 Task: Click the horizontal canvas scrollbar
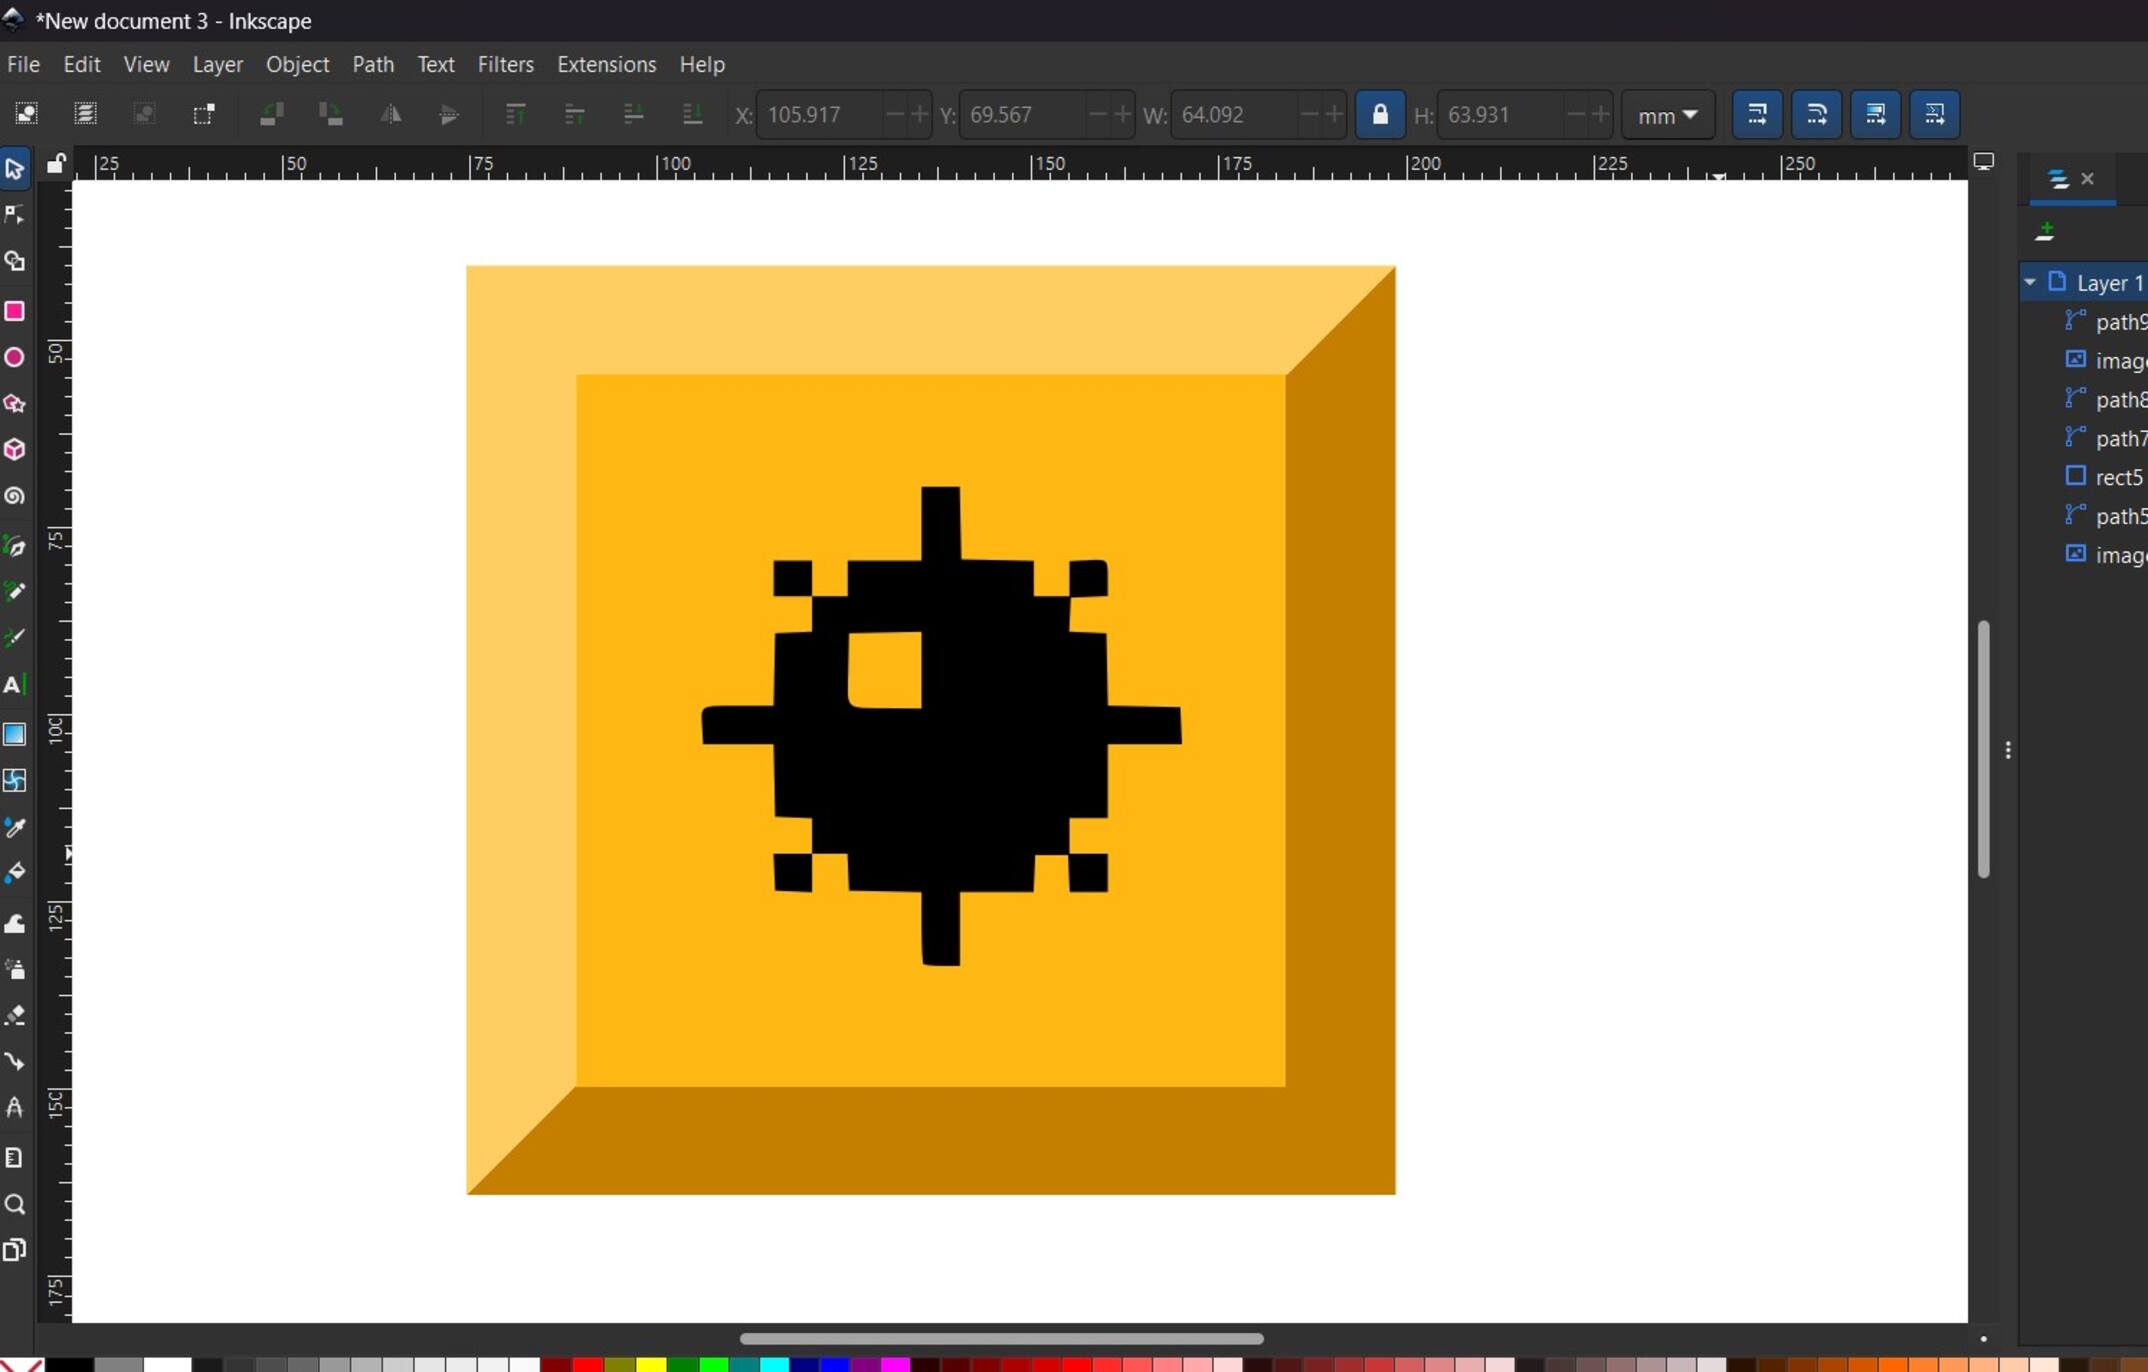click(1001, 1338)
